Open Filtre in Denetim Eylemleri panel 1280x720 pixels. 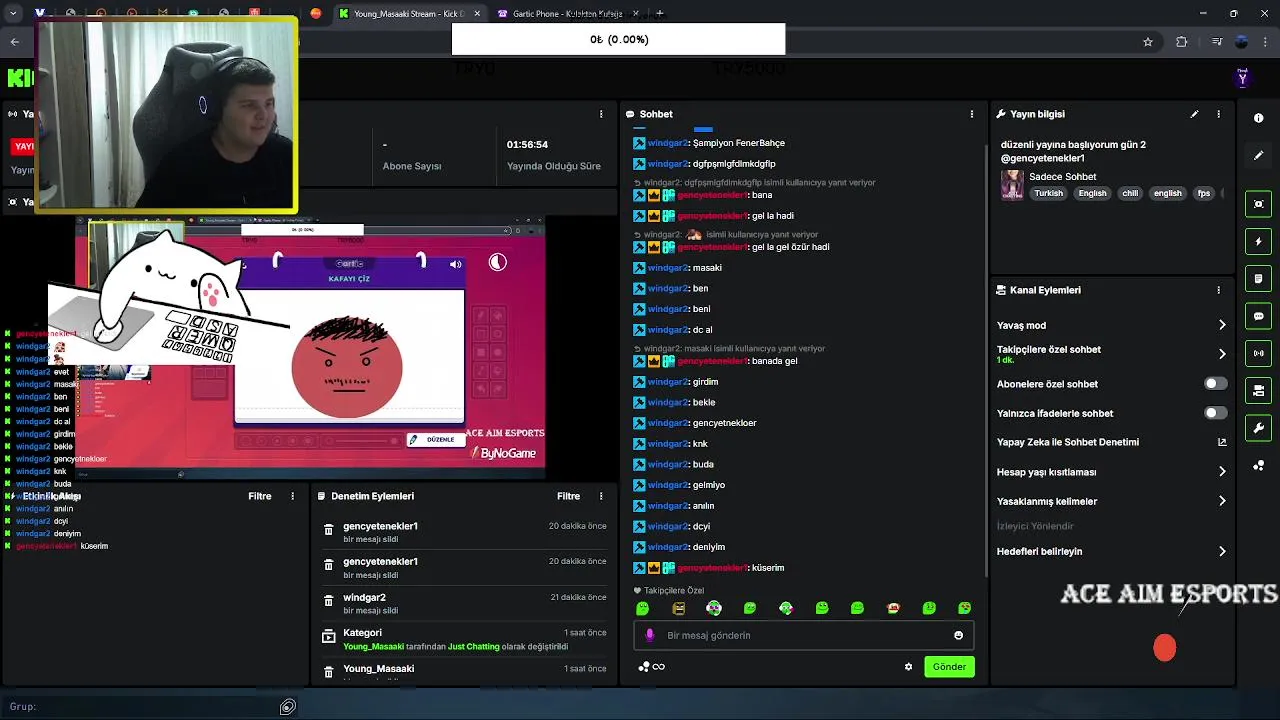click(x=568, y=496)
